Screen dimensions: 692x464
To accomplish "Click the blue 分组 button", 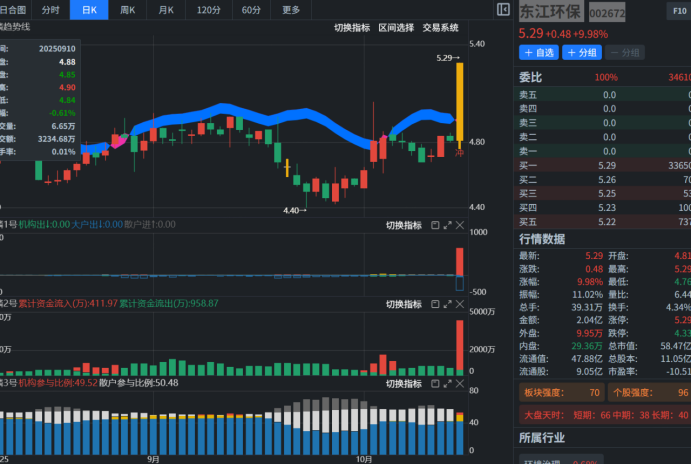I will point(581,52).
